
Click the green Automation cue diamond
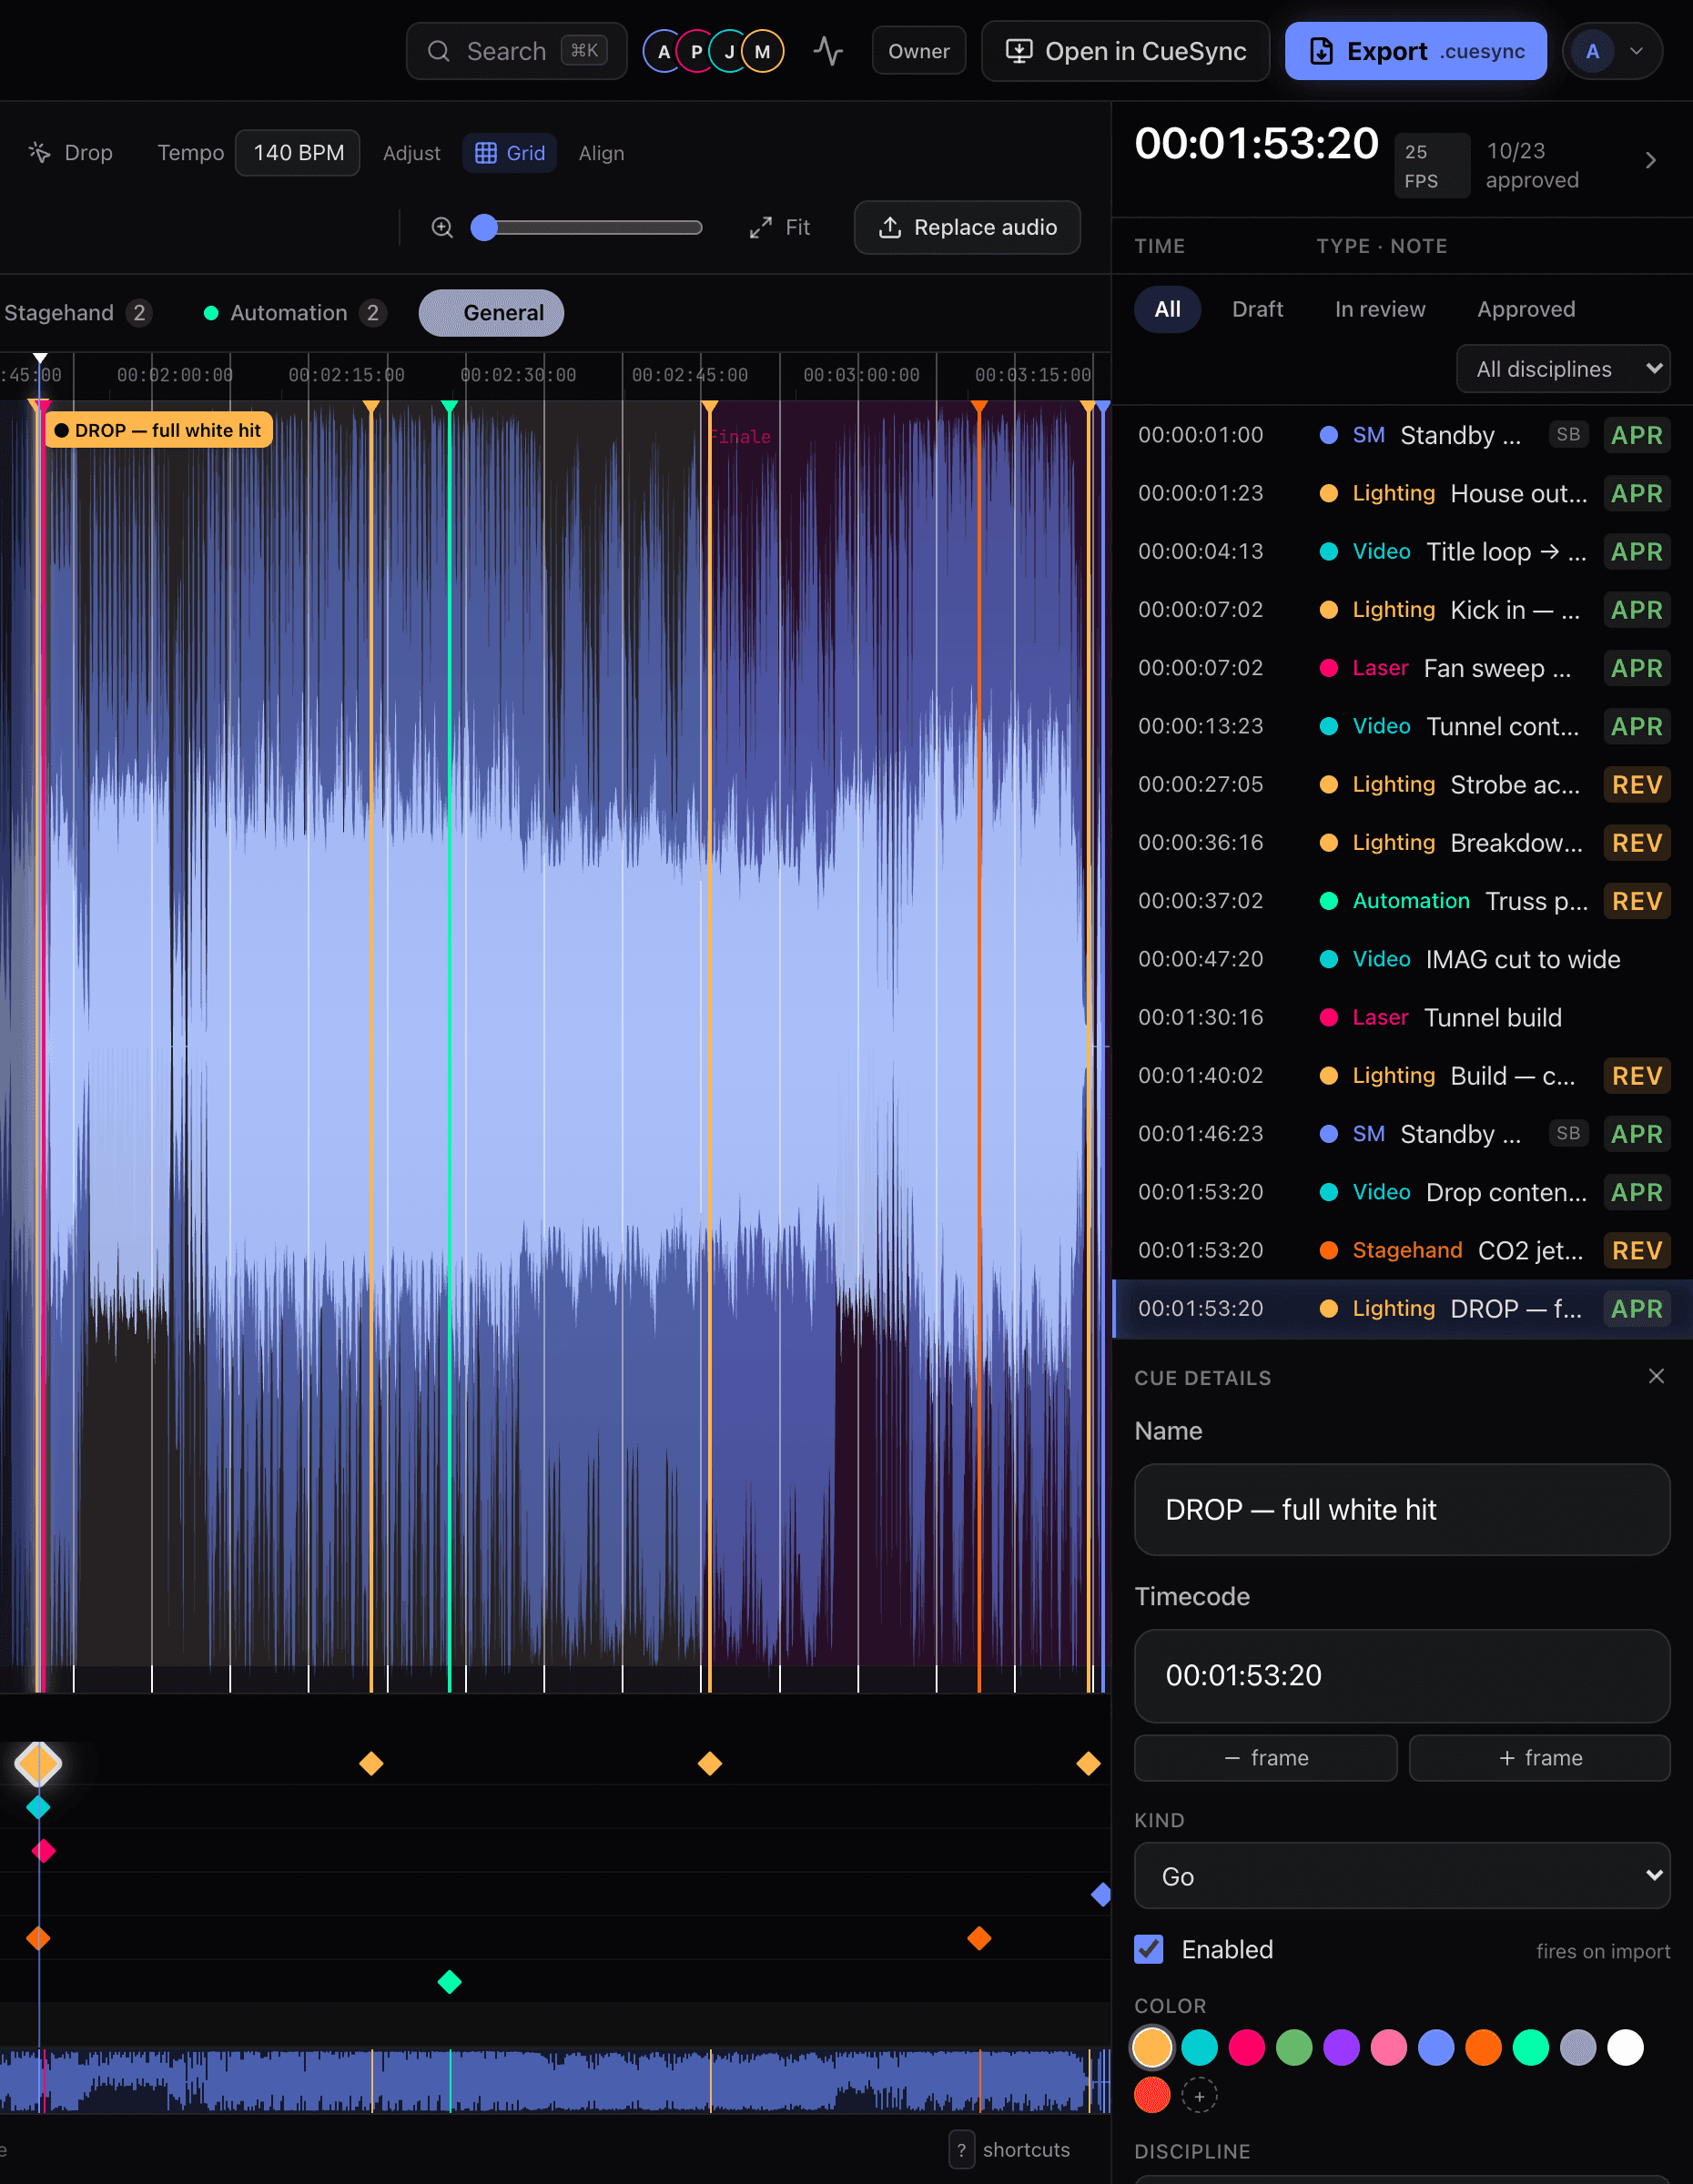pos(449,1981)
